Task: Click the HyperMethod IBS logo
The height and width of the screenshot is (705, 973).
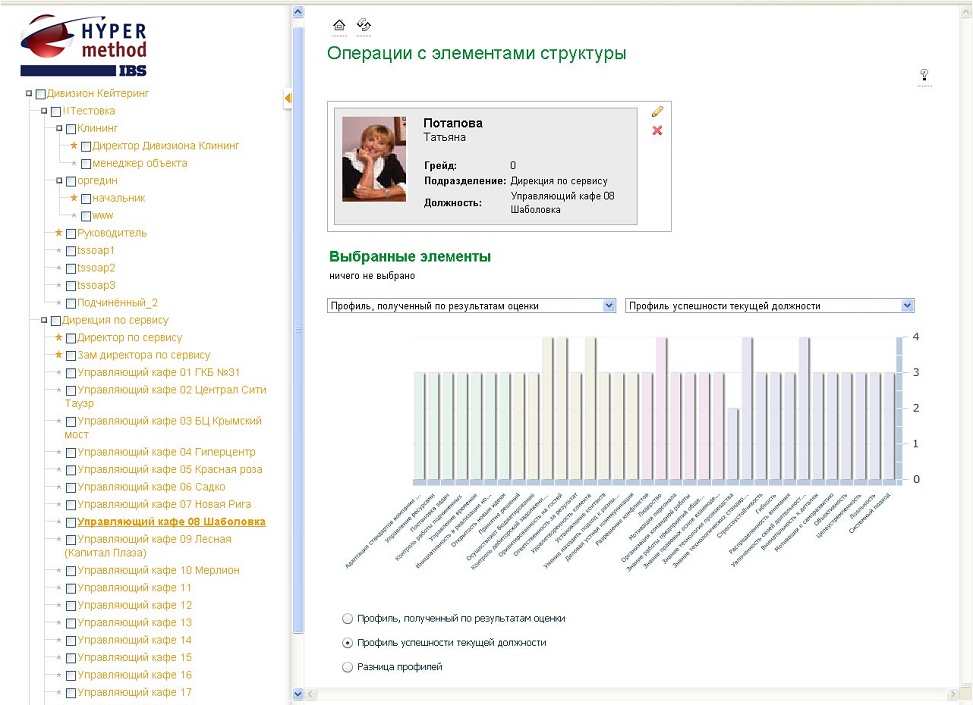Action: (84, 45)
